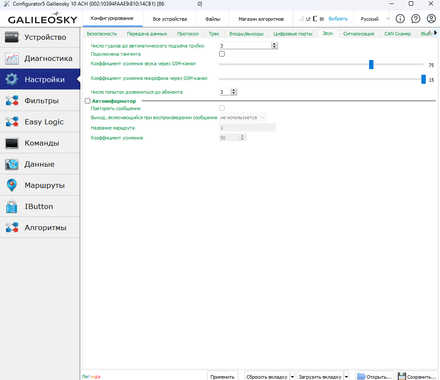440x380 pixels.
Task: Click the GSM sound gain slider handle
Action: tap(371, 64)
